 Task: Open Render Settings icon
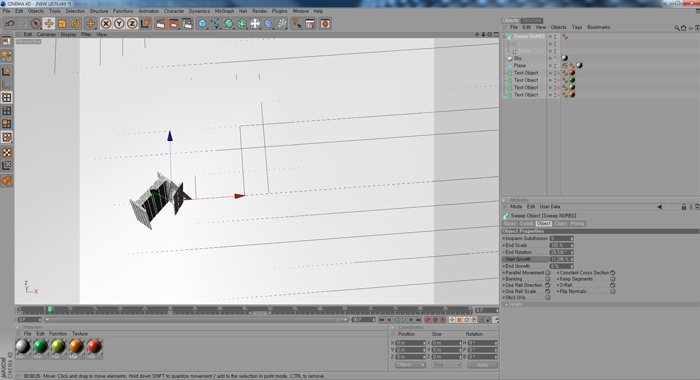pyautogui.click(x=187, y=24)
